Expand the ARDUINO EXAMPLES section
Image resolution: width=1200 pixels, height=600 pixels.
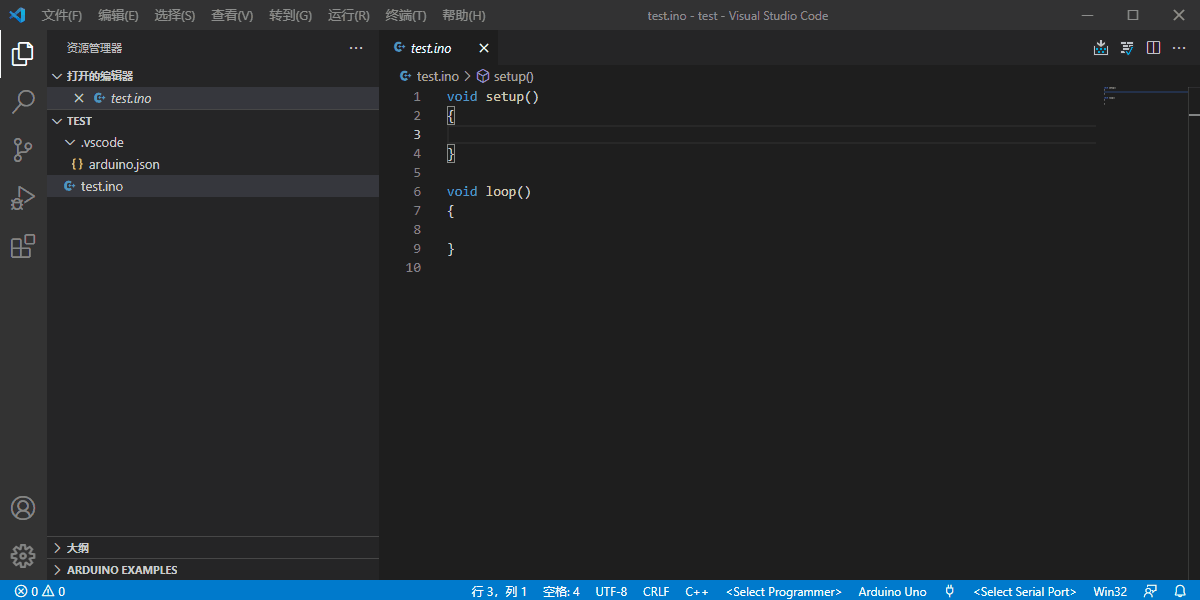tap(121, 570)
